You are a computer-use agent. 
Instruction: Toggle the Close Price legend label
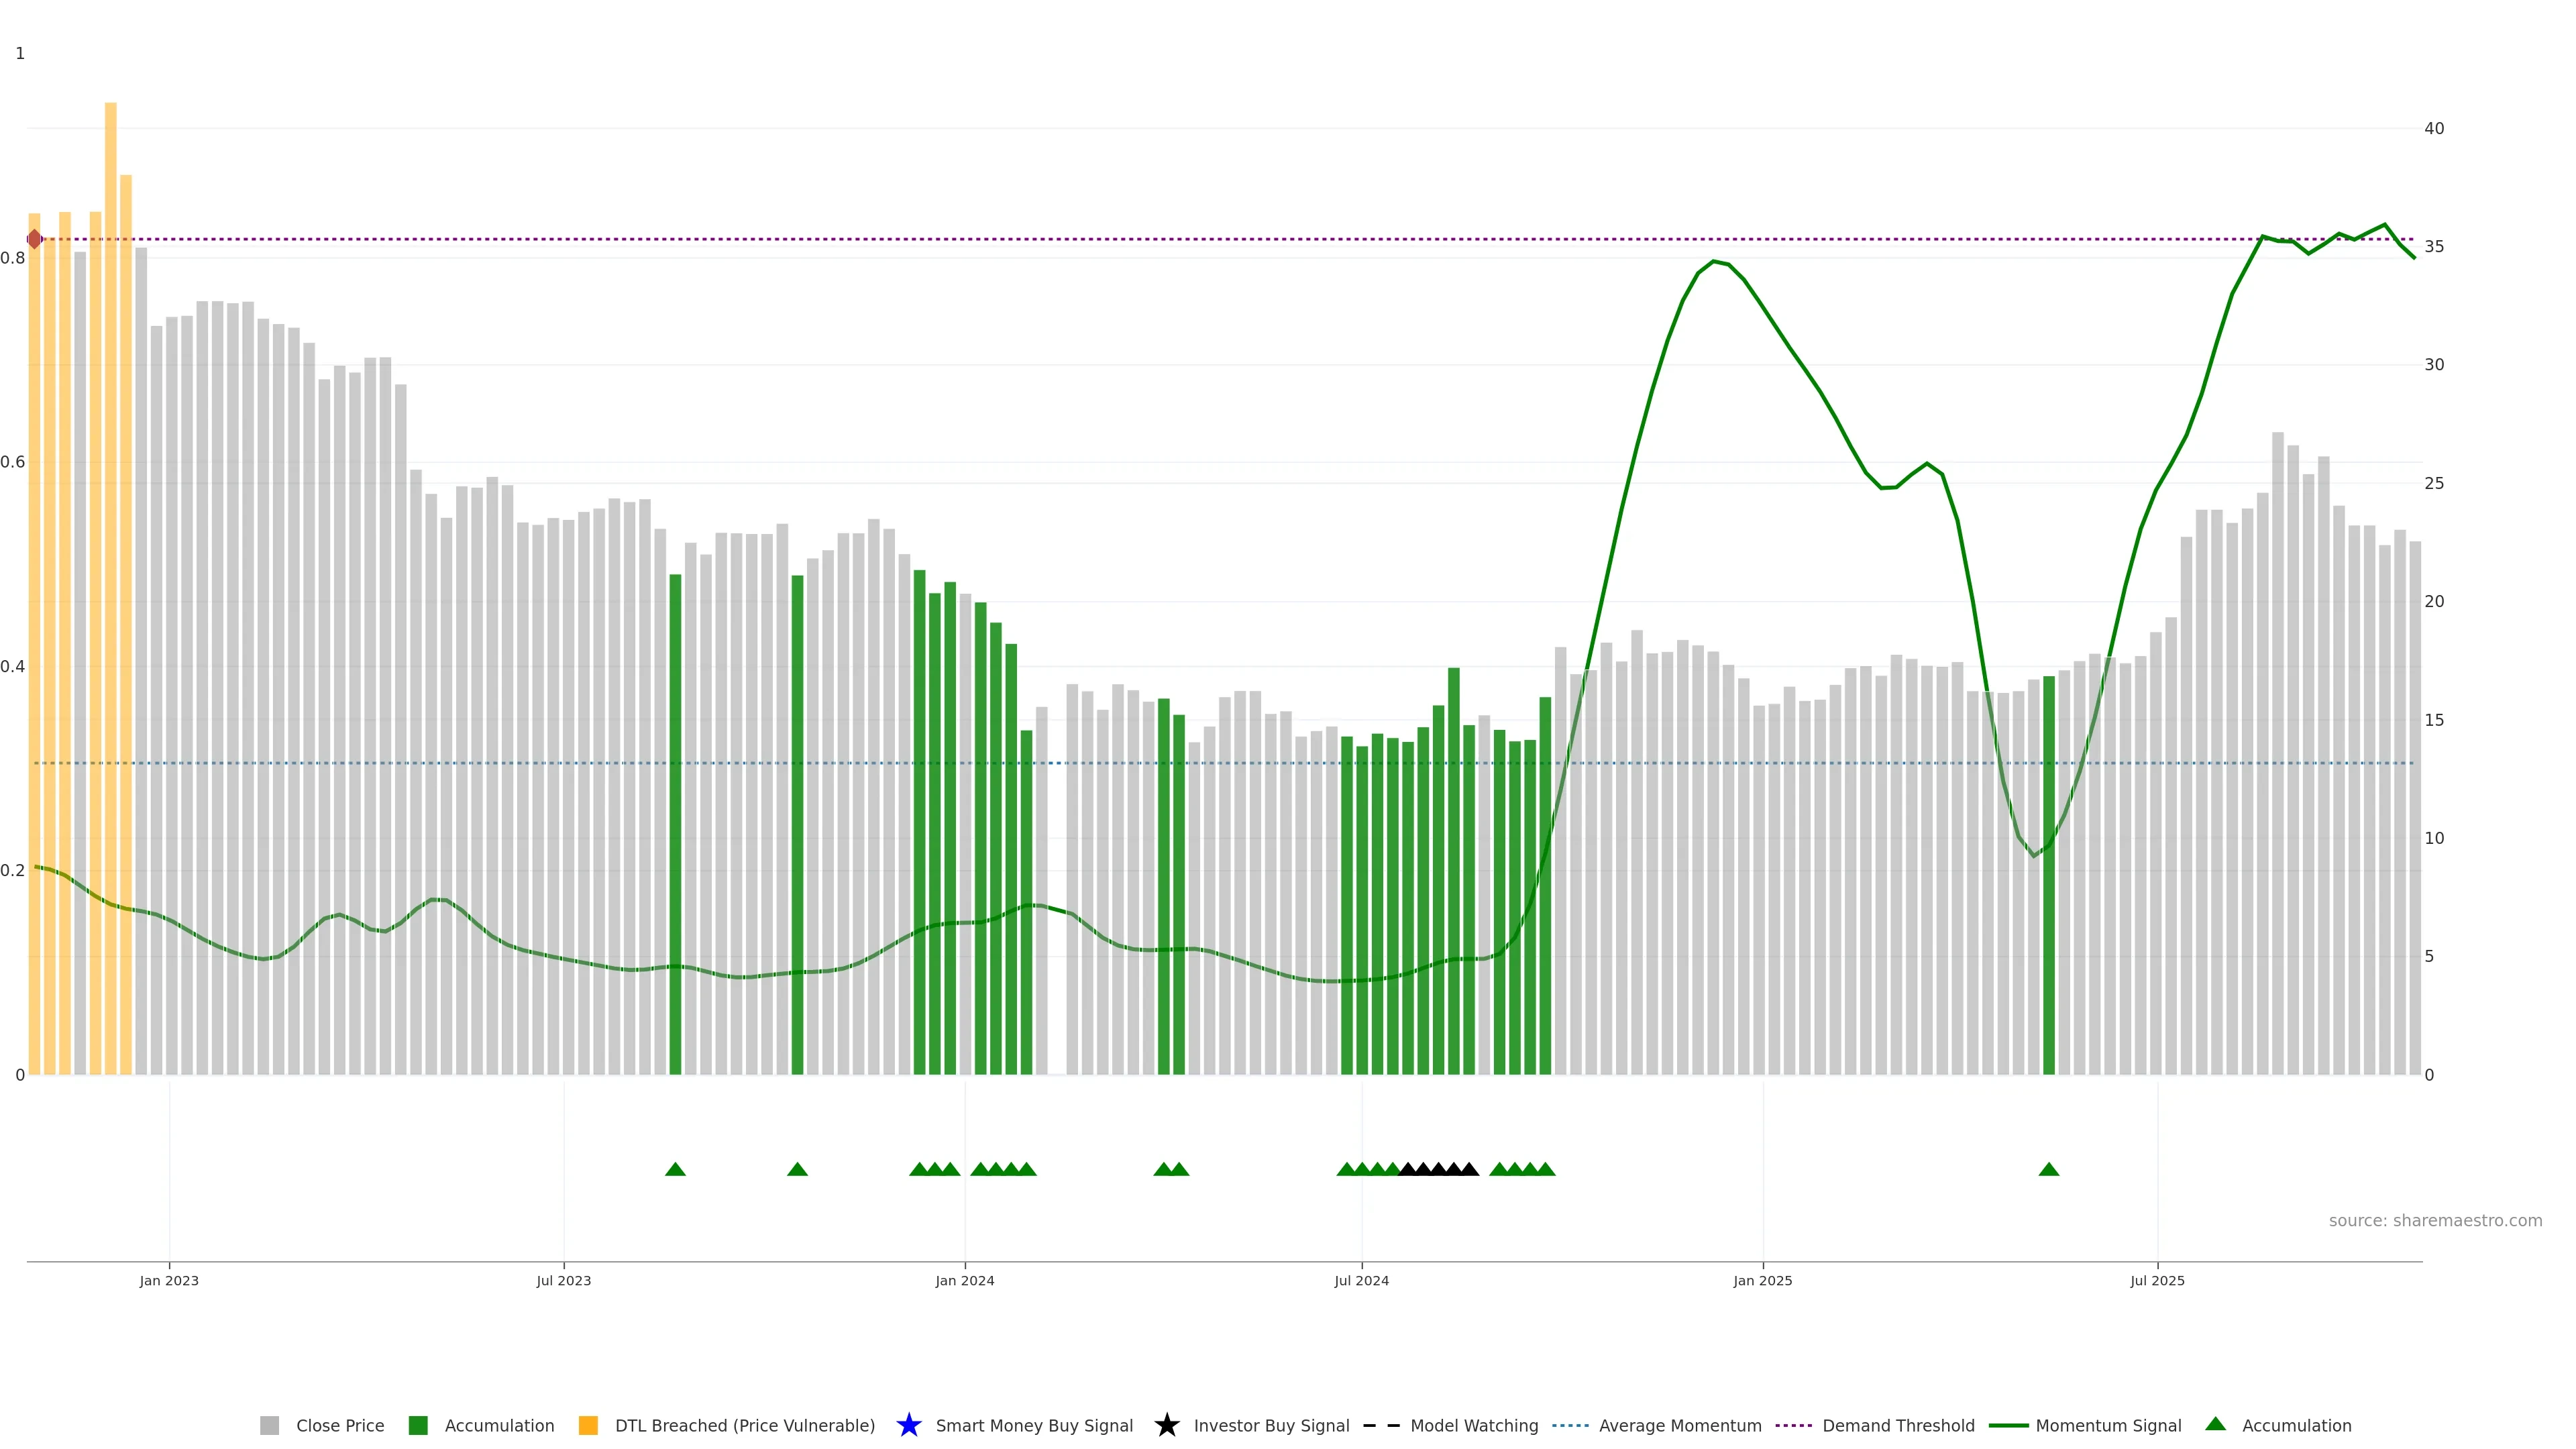[x=340, y=1426]
